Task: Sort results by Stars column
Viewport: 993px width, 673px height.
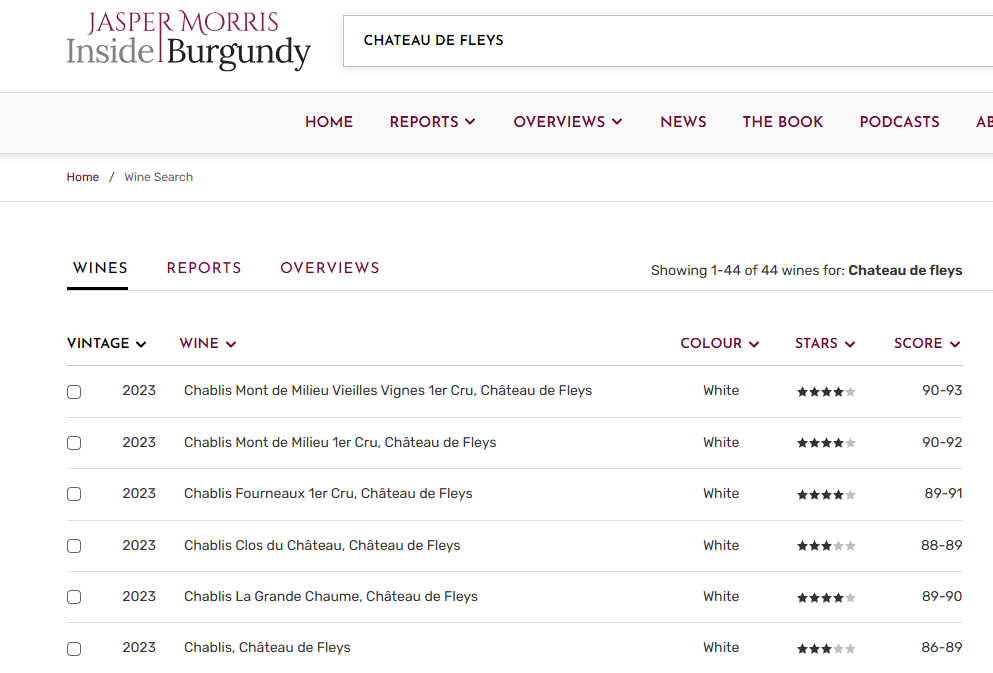Action: point(824,343)
